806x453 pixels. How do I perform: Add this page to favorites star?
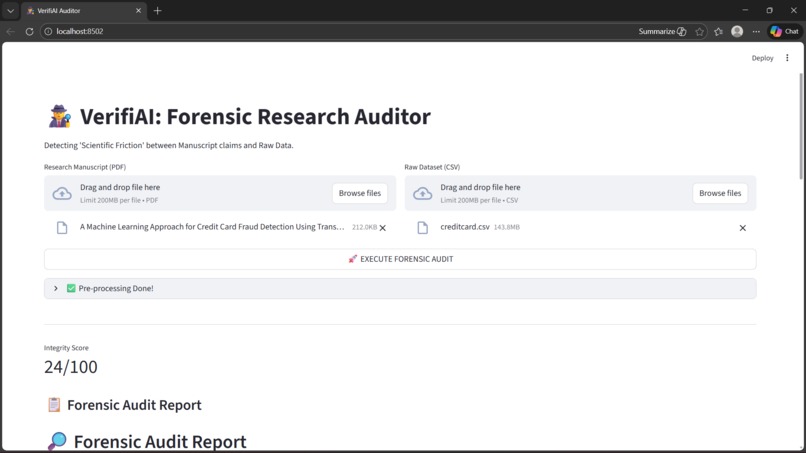coord(700,31)
